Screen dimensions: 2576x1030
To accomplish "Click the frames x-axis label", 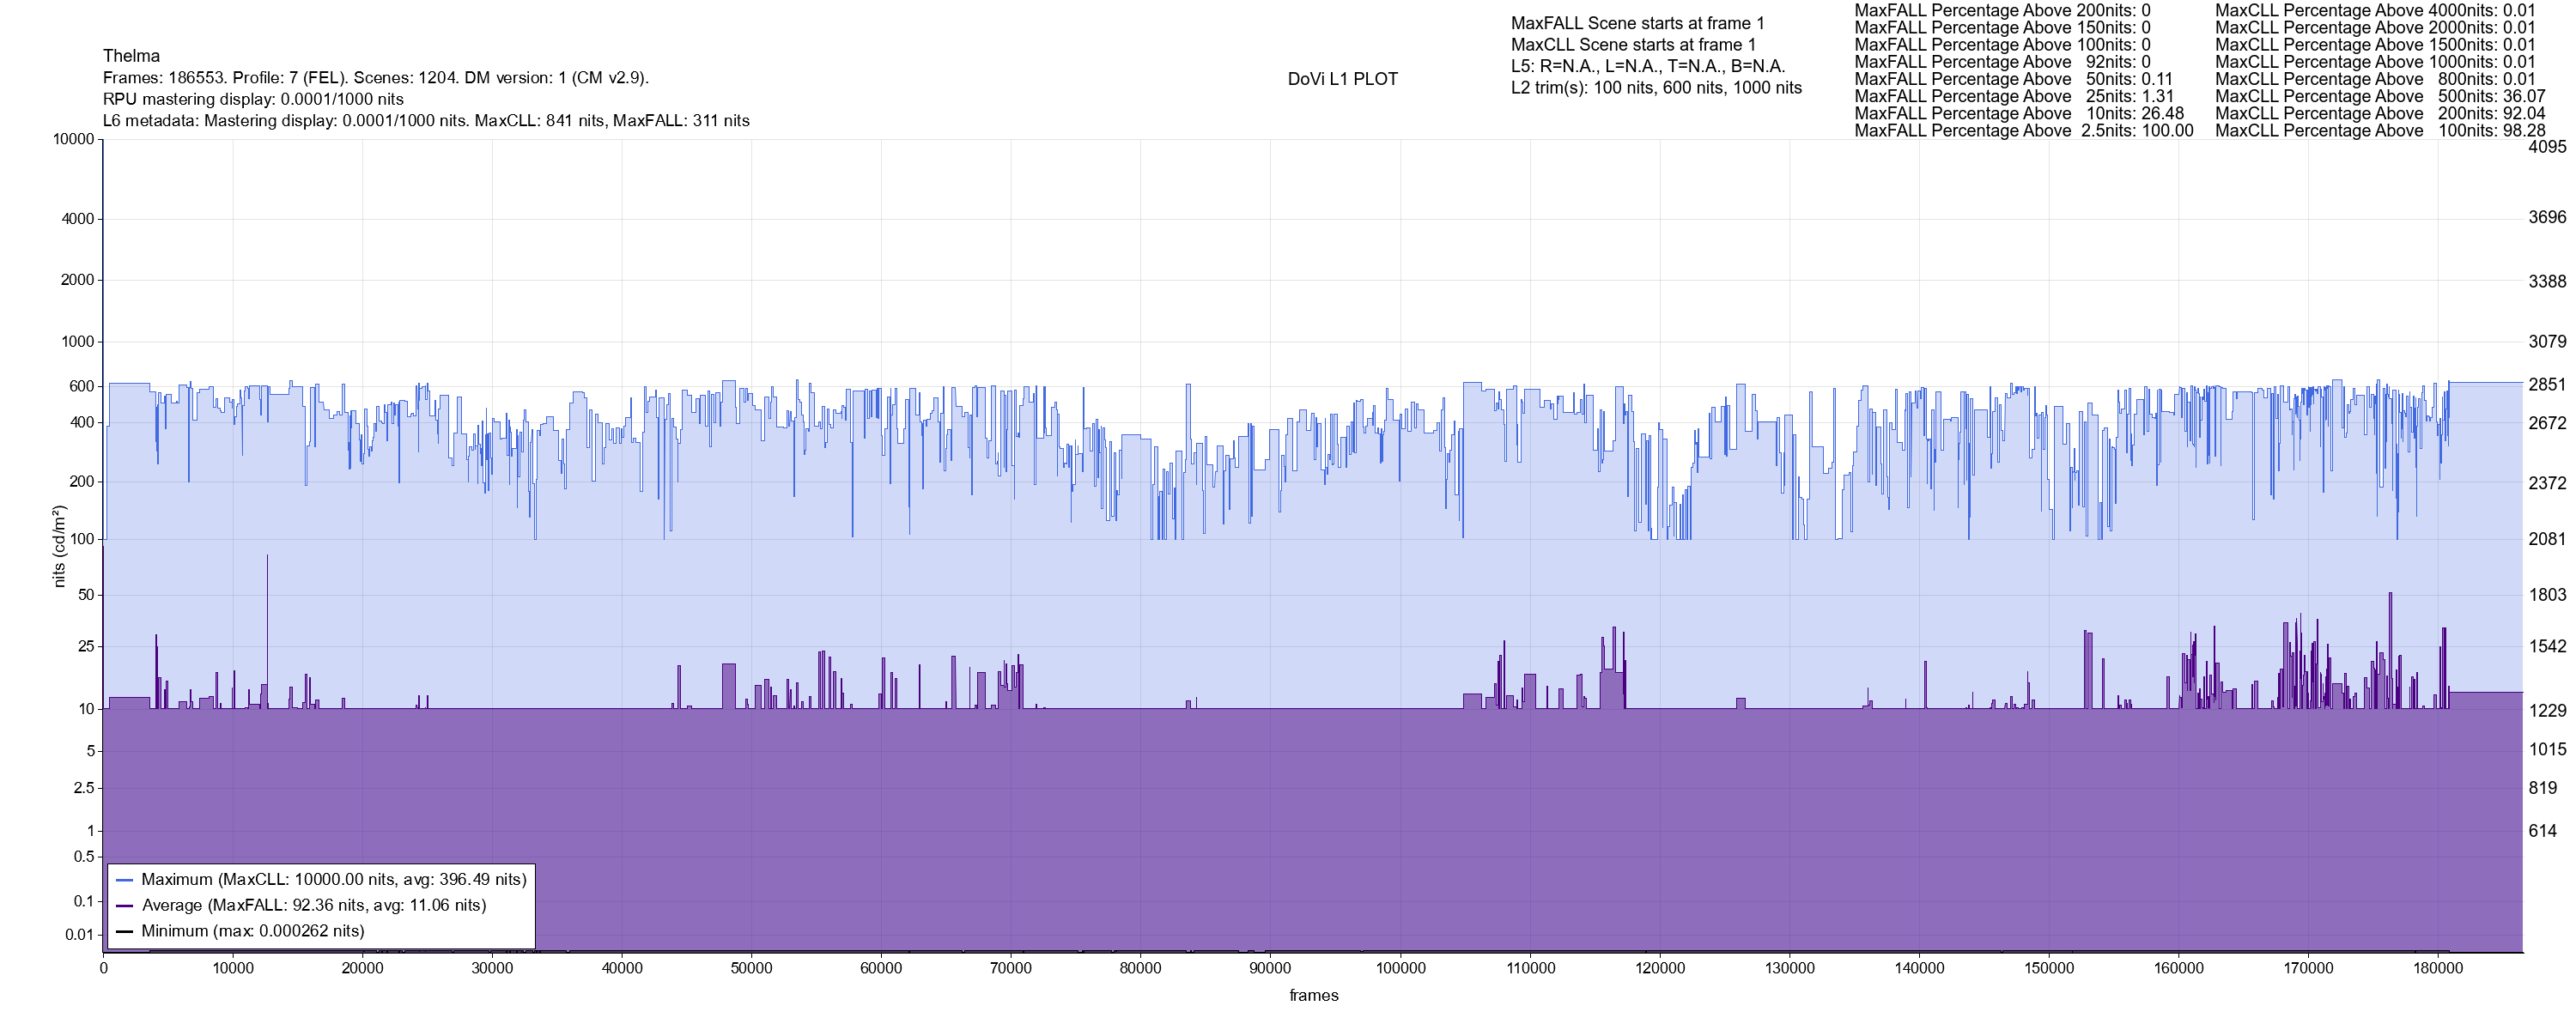I will (1313, 996).
